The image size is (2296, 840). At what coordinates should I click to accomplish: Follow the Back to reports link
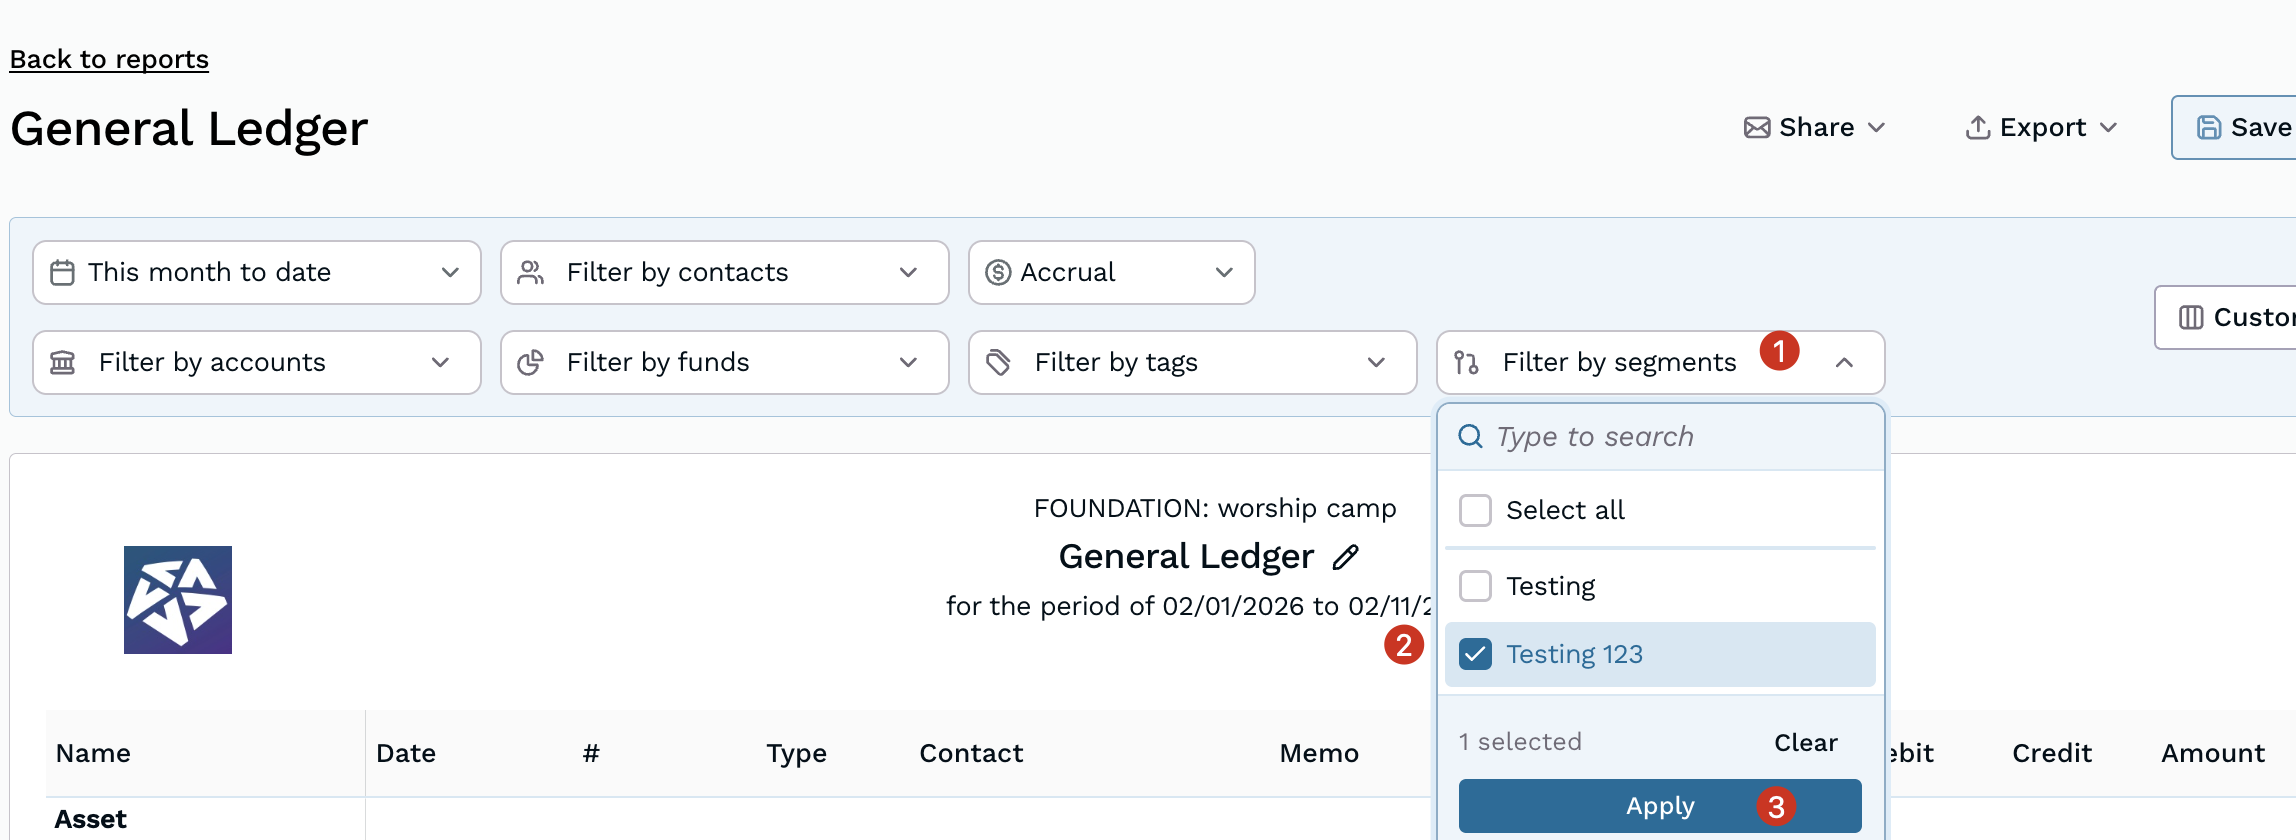point(109,59)
